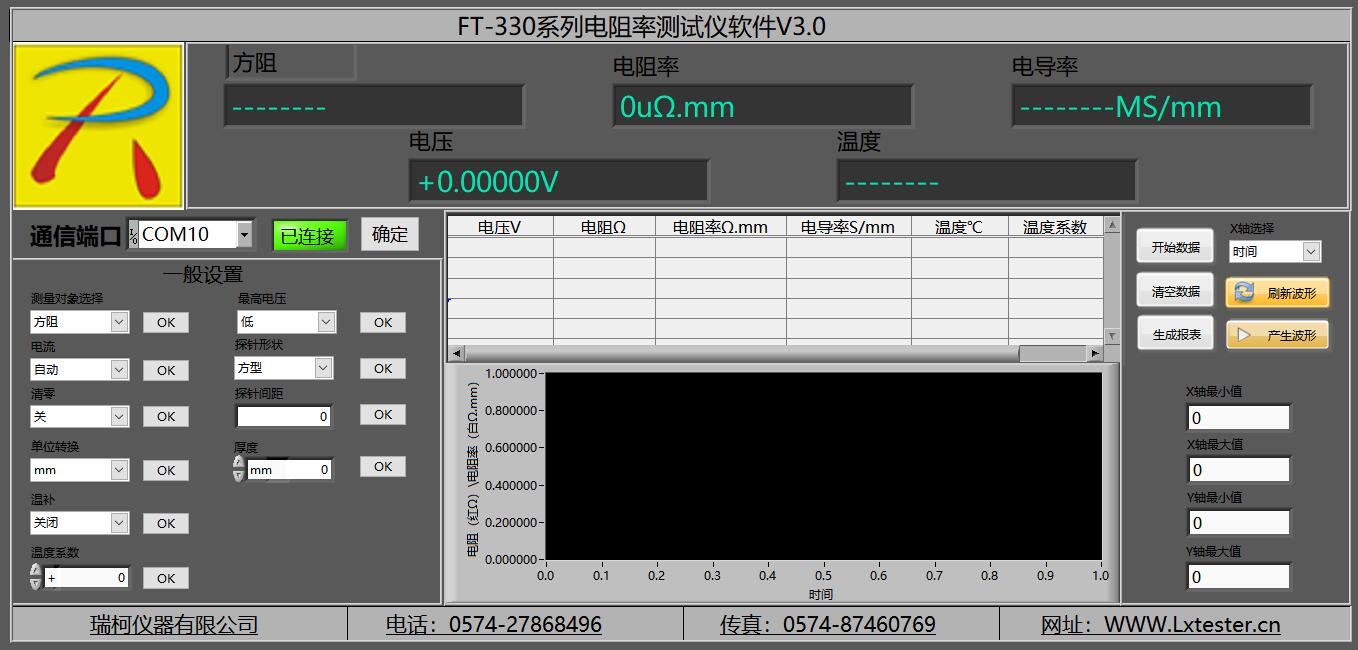
Task: Click the 开始数据 button
Action: (x=1174, y=245)
